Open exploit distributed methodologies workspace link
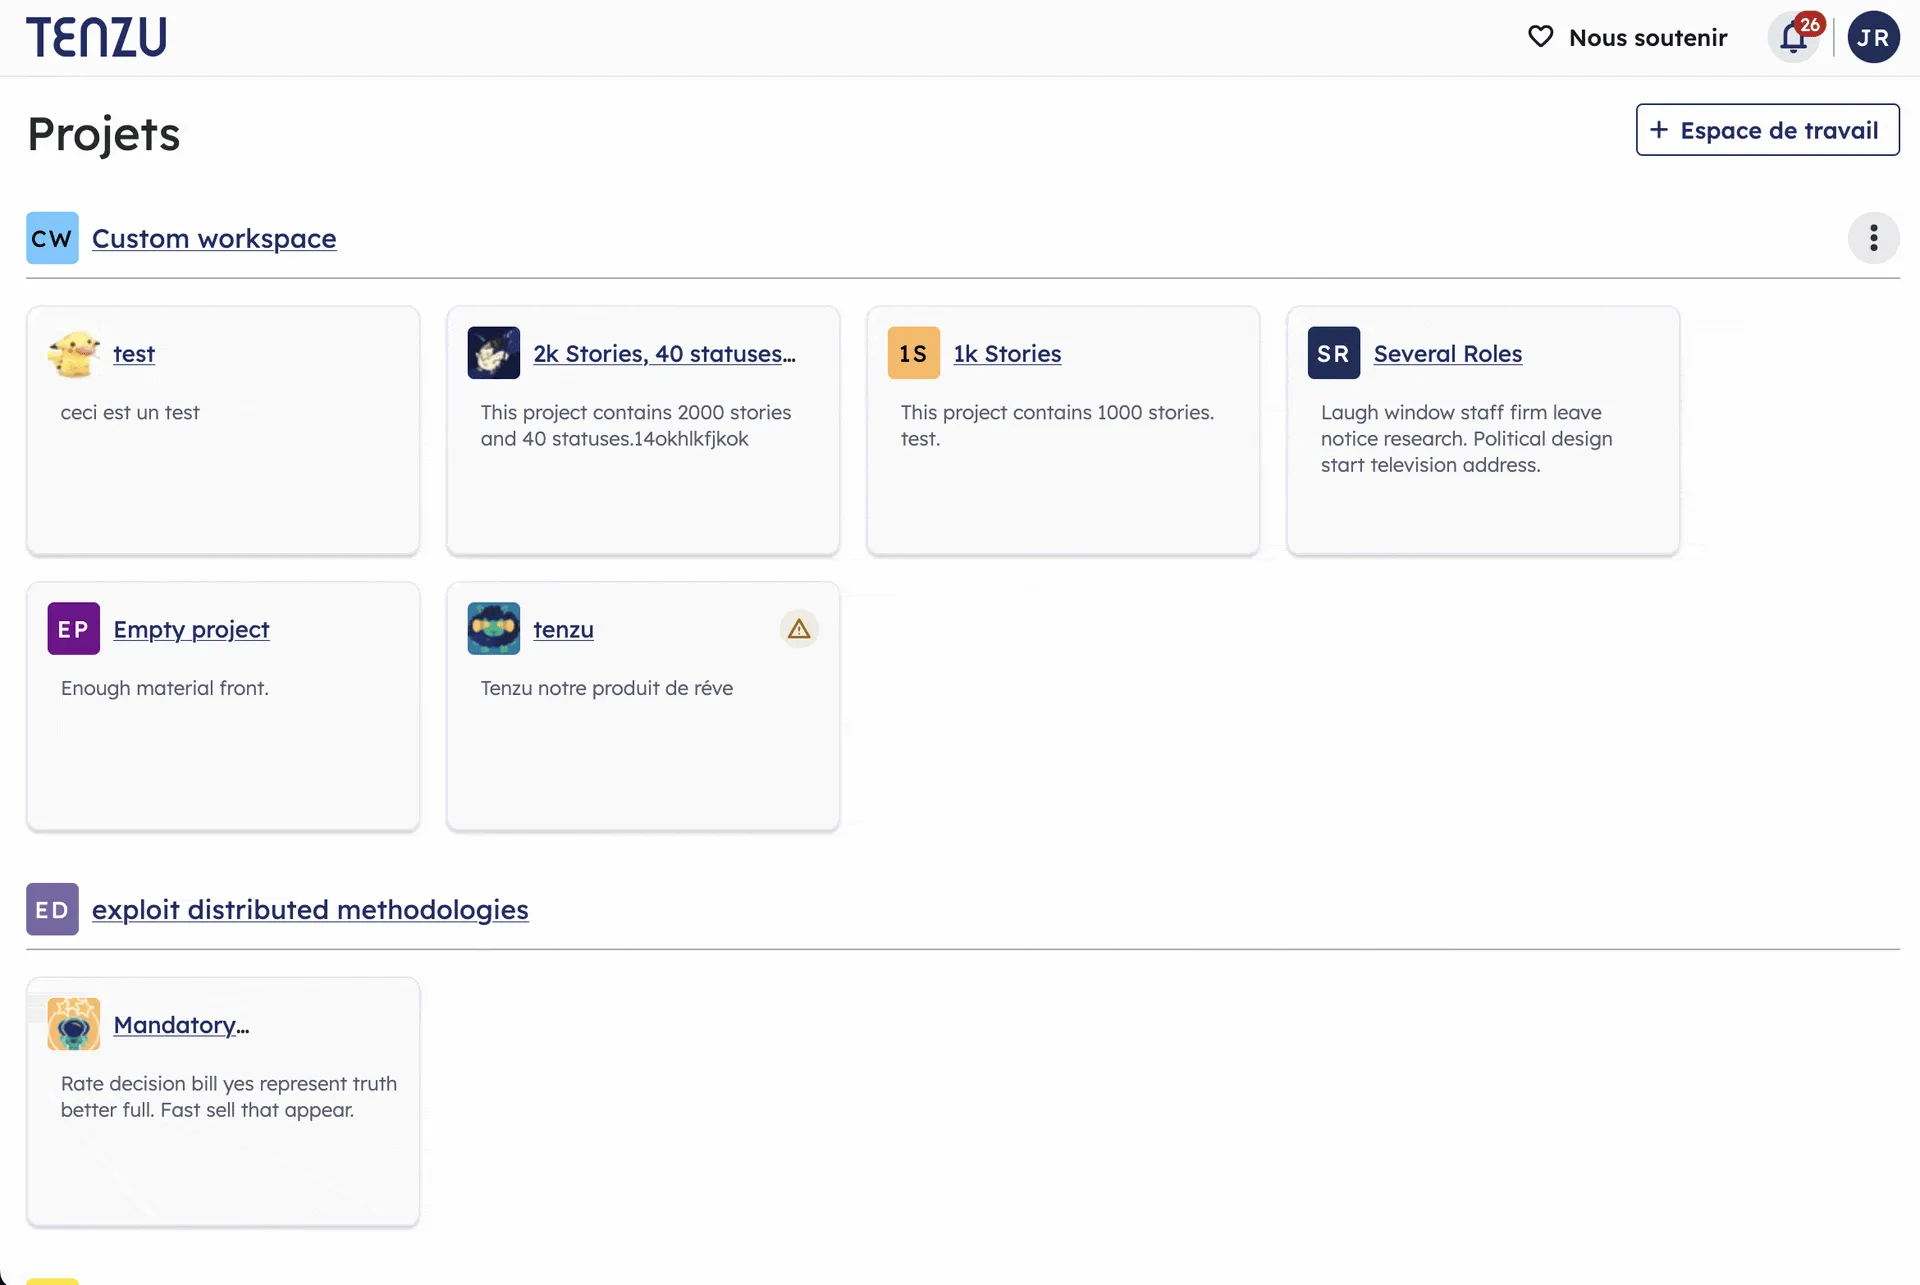The height and width of the screenshot is (1285, 1920). (x=310, y=910)
